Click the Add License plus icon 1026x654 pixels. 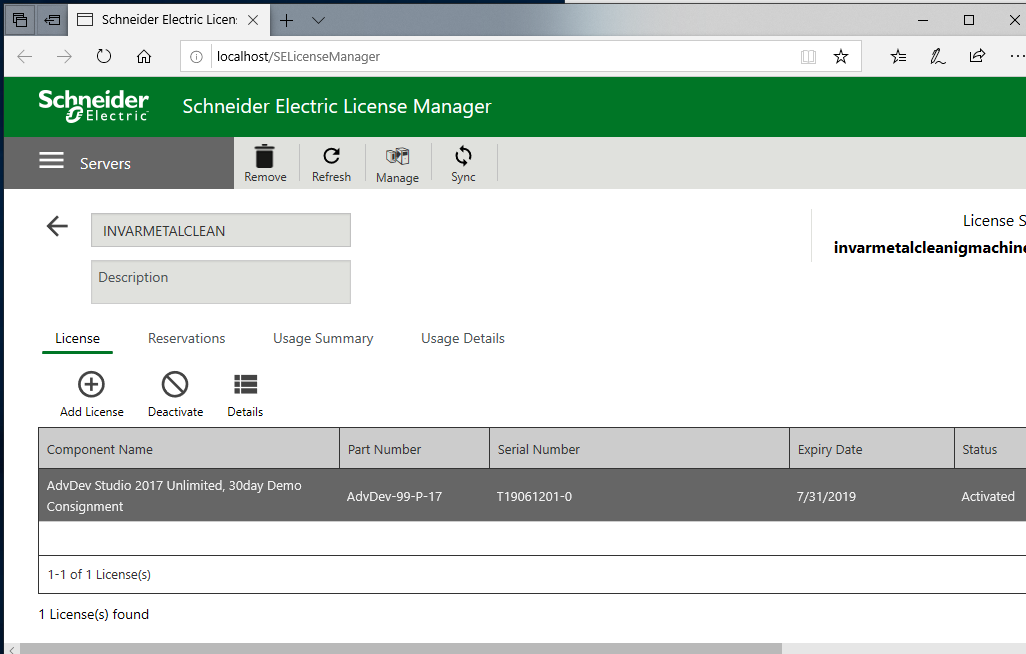[x=92, y=384]
